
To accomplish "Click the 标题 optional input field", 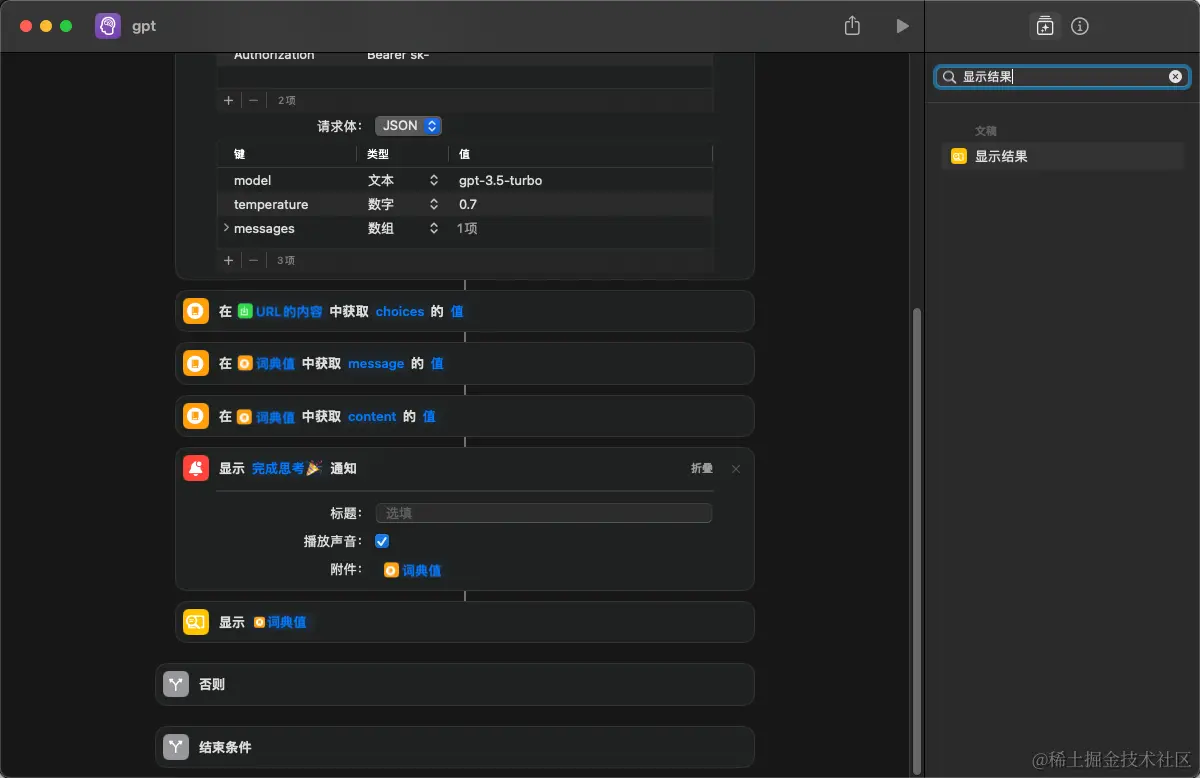I will coord(544,513).
